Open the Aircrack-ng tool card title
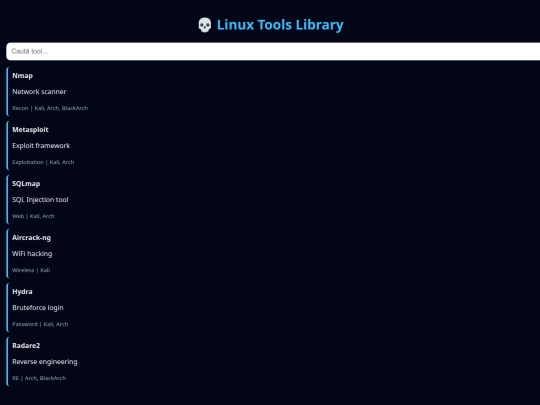This screenshot has width=540, height=405. (31, 238)
